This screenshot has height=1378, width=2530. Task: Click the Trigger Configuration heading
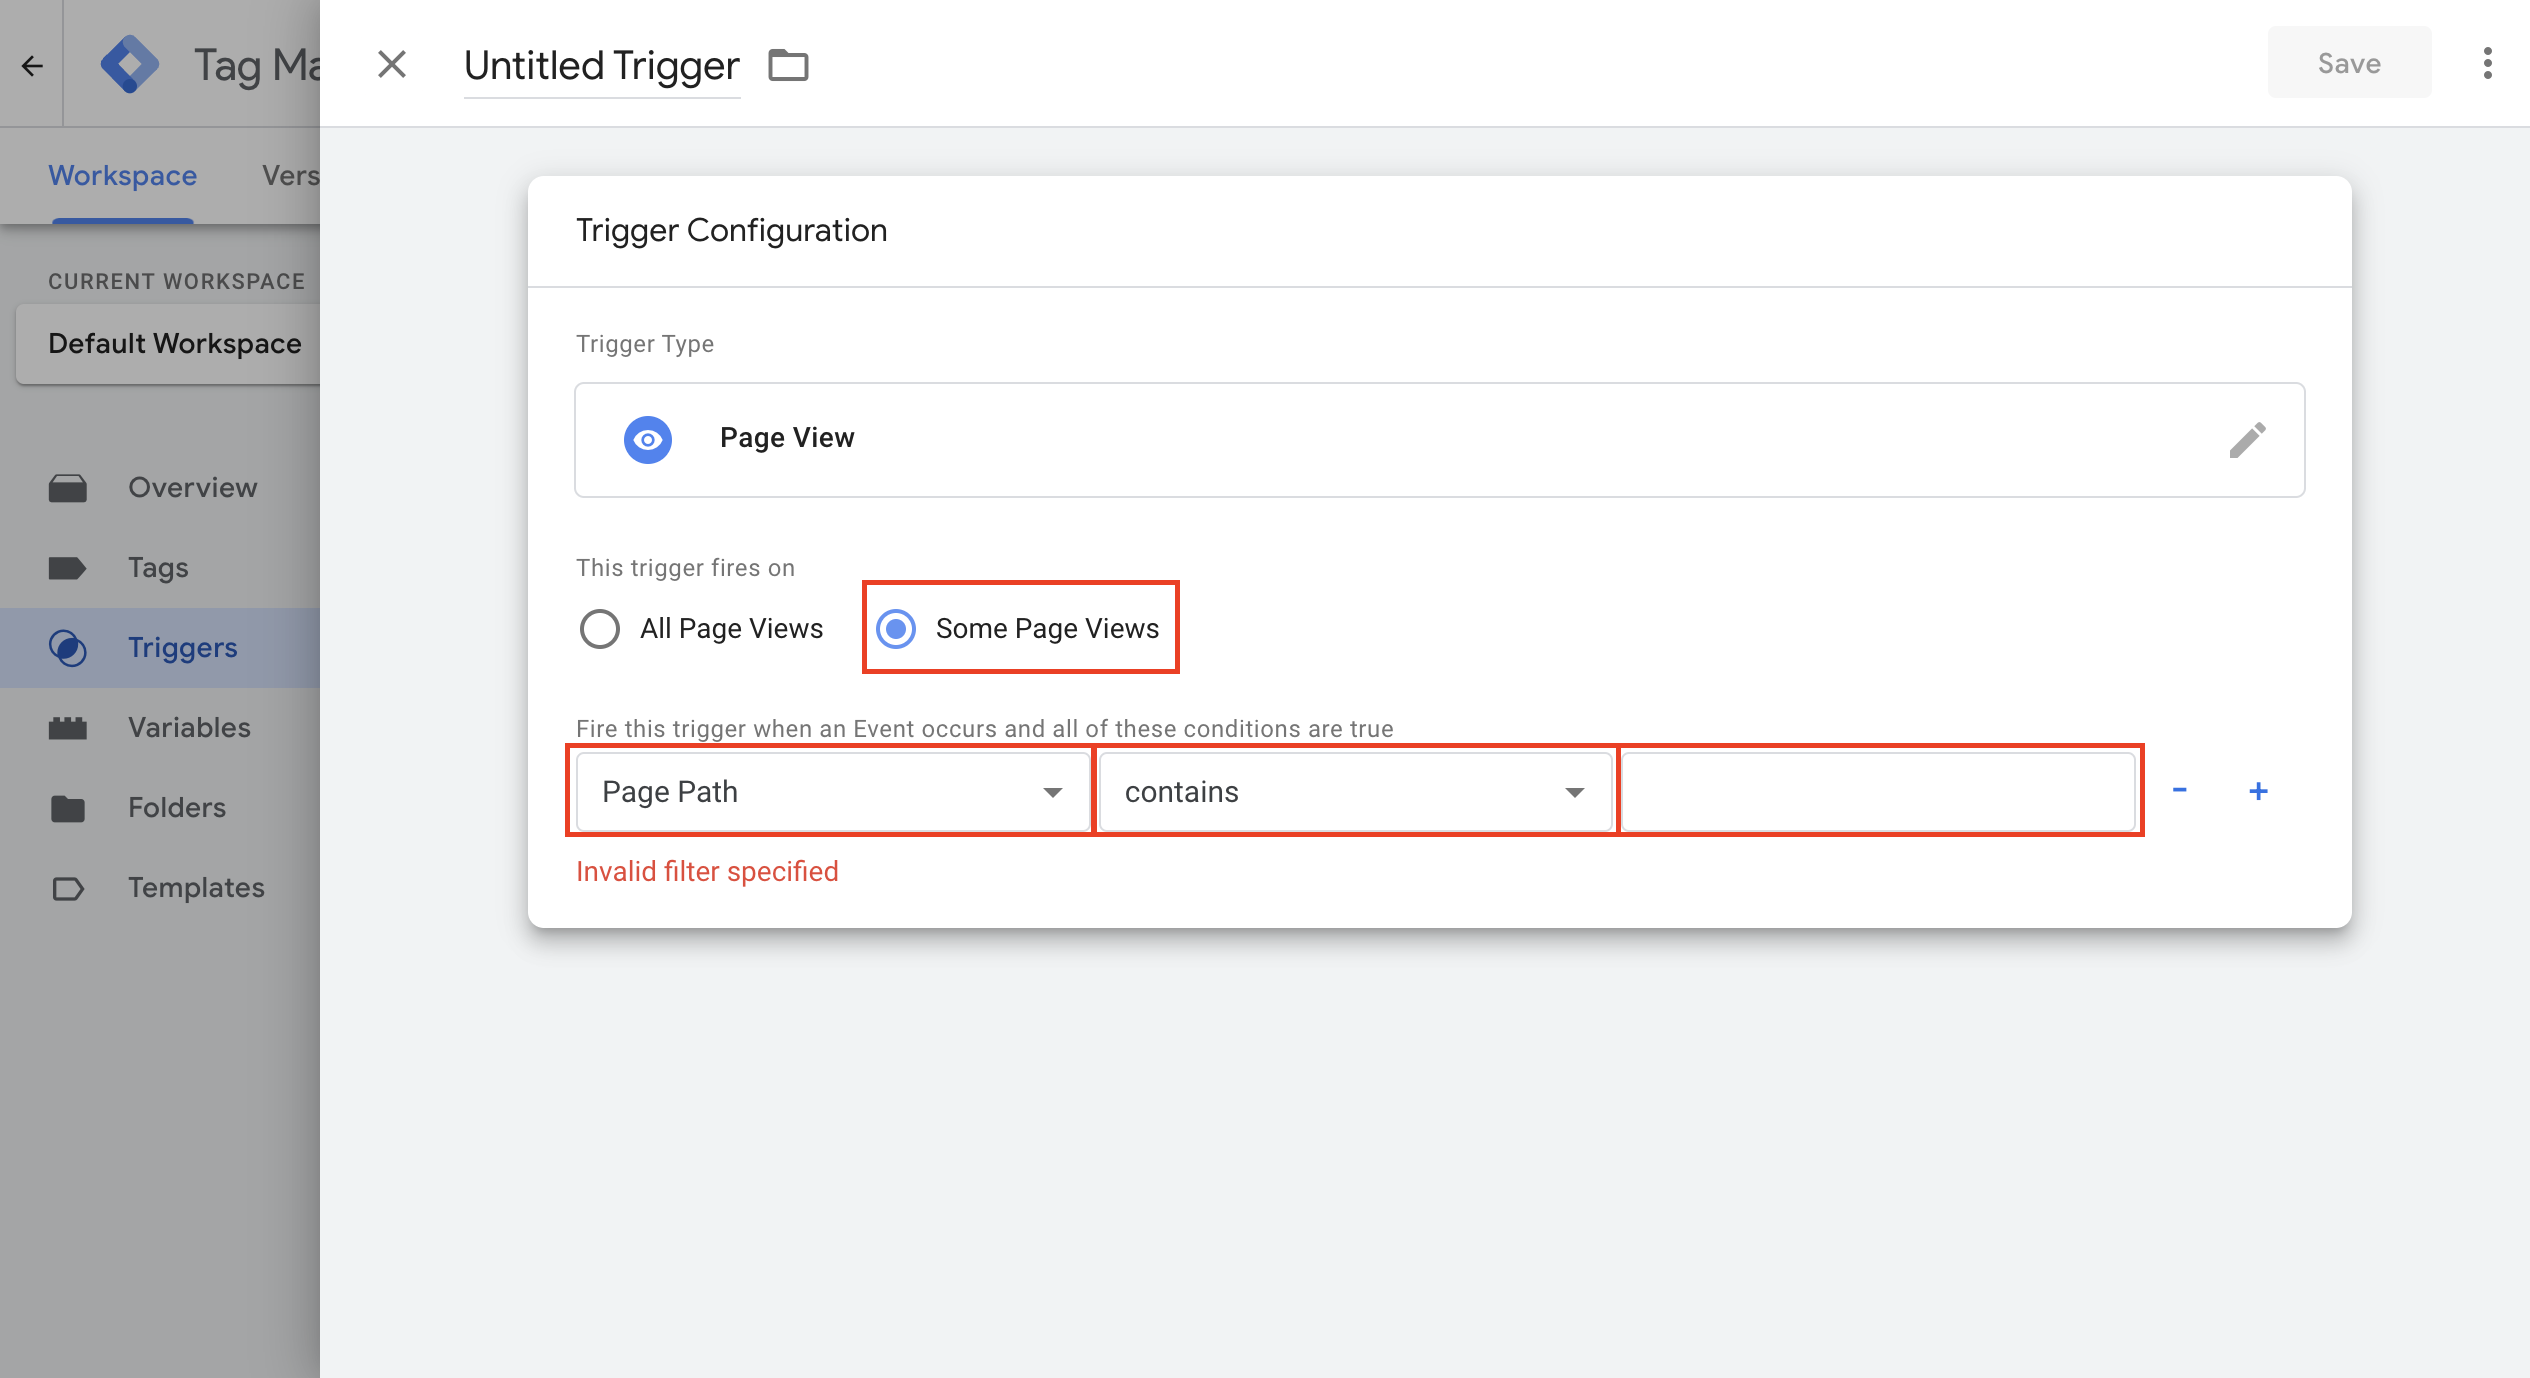click(731, 231)
